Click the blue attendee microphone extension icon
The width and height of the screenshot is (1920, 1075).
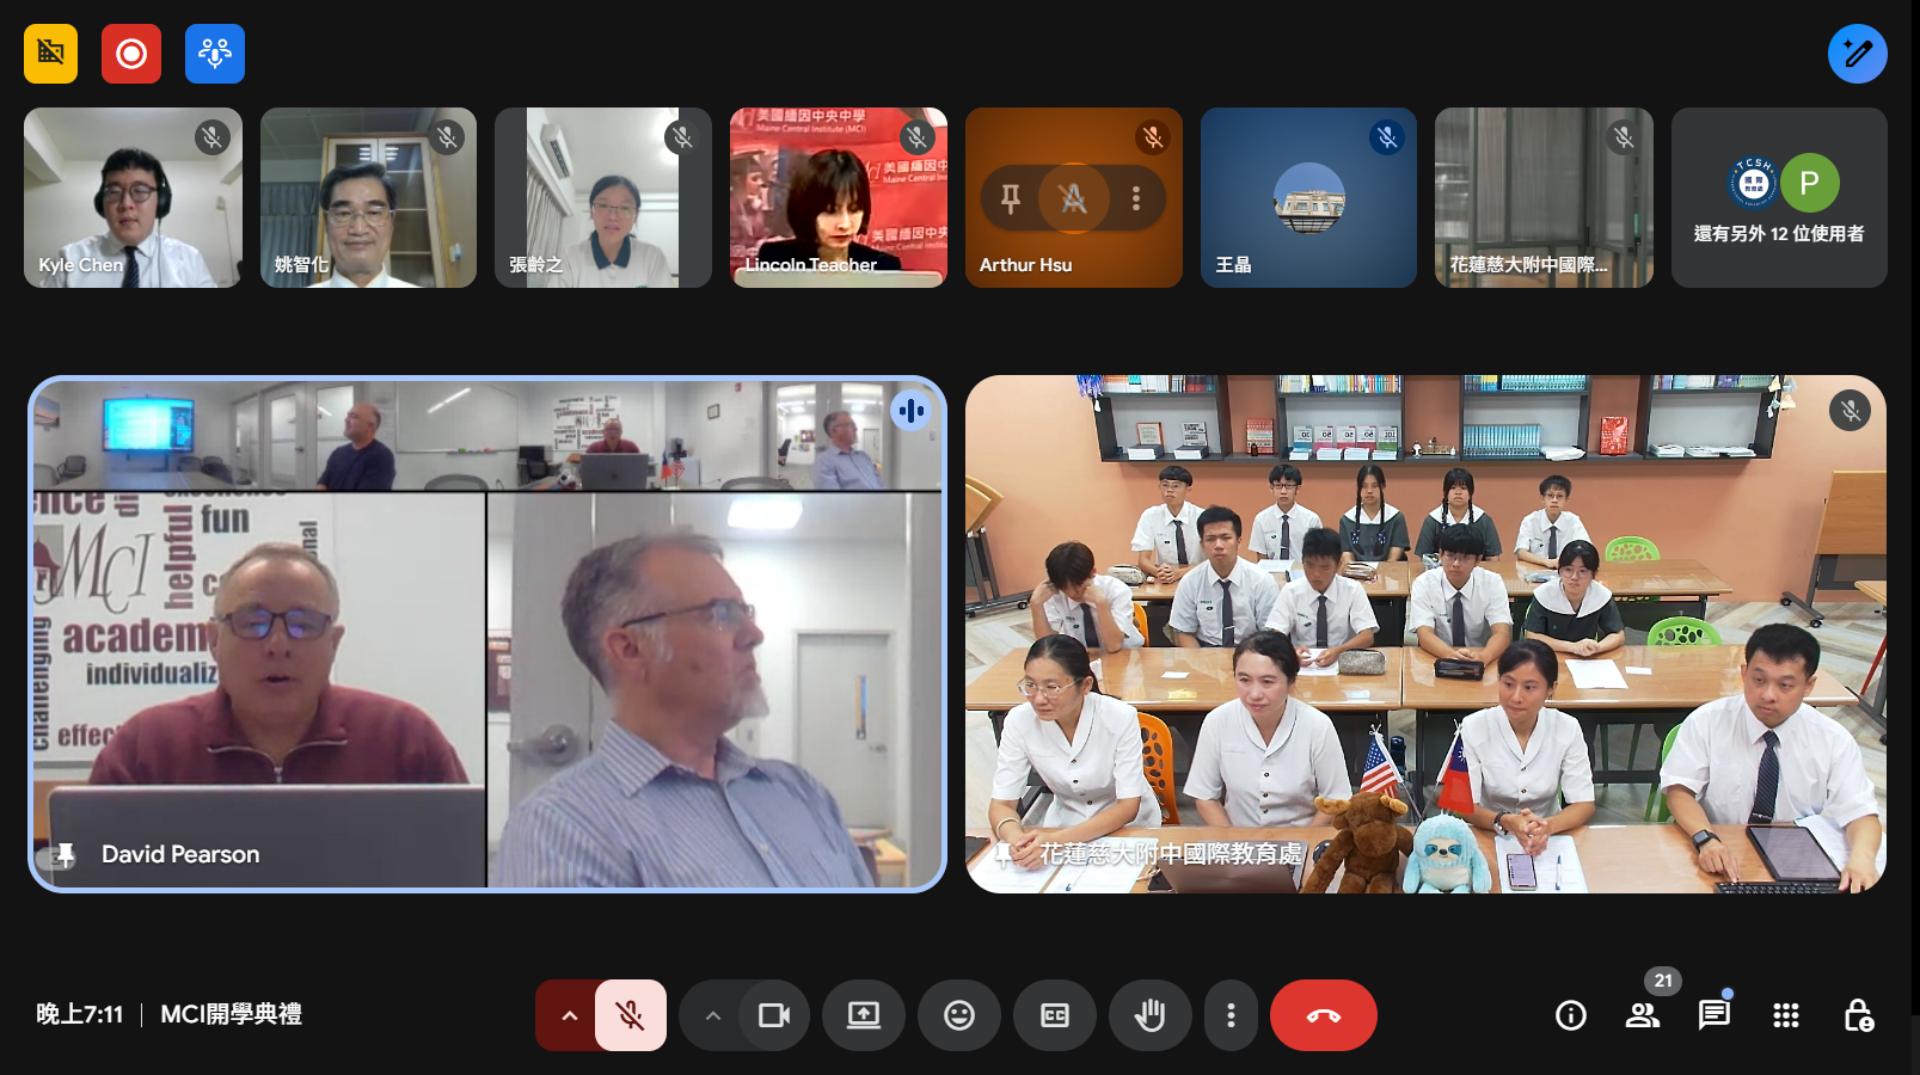pyautogui.click(x=214, y=54)
